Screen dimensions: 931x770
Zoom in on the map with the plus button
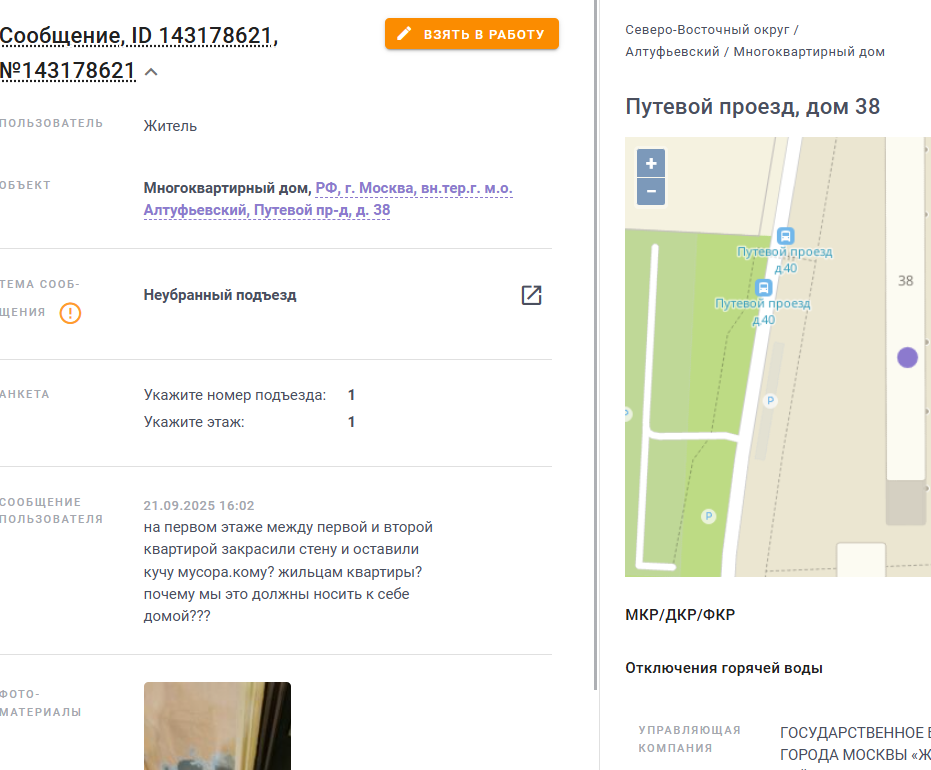tap(651, 163)
